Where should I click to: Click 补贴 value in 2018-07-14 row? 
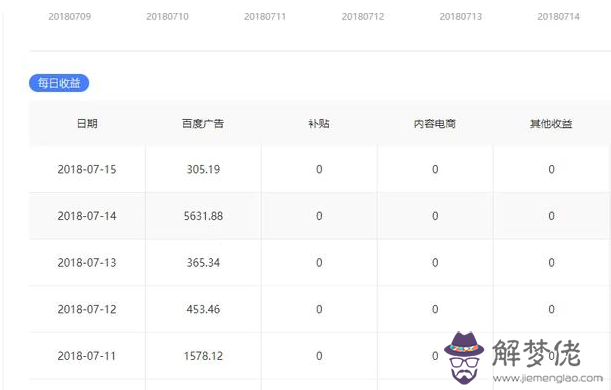[x=319, y=216]
